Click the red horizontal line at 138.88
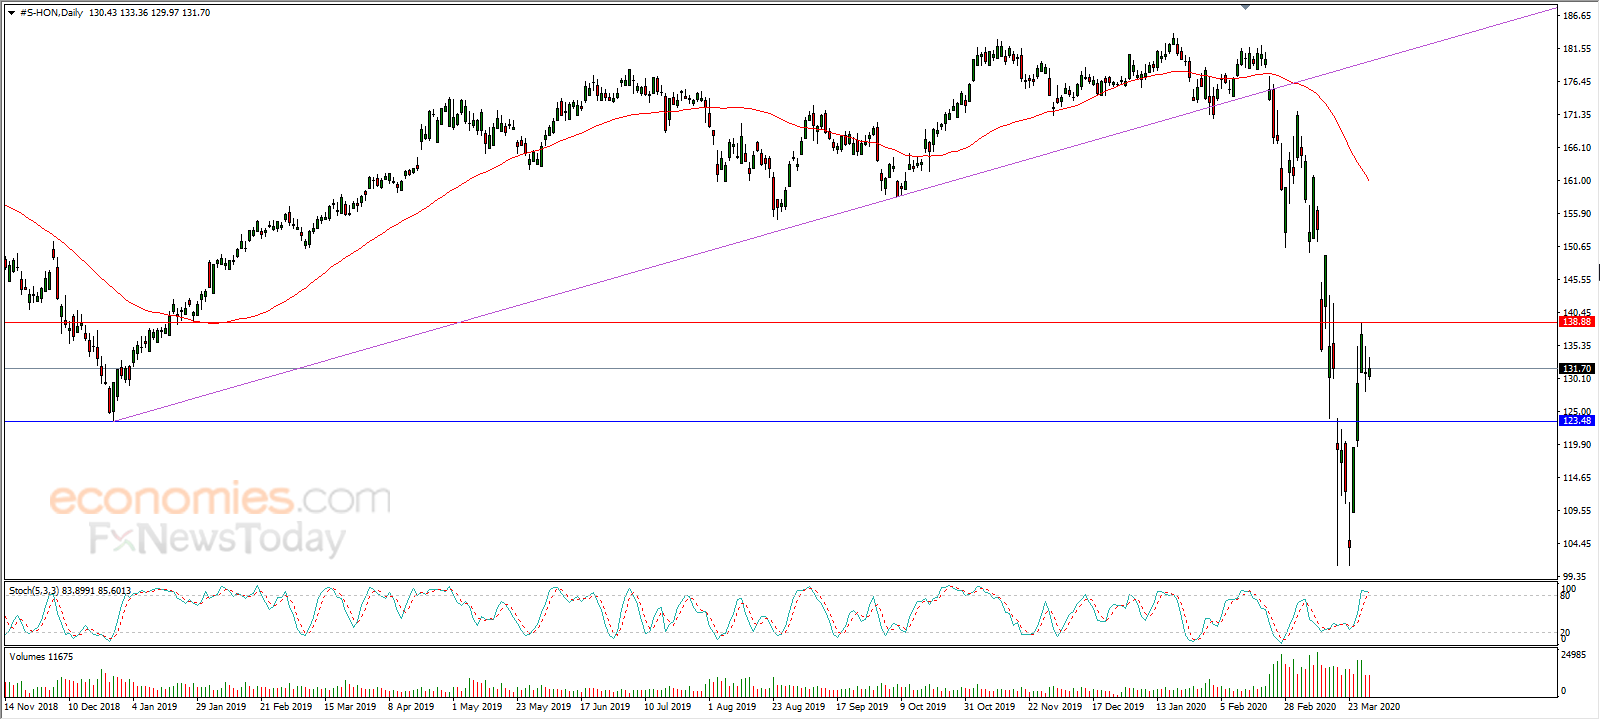1600x720 pixels. coord(780,322)
